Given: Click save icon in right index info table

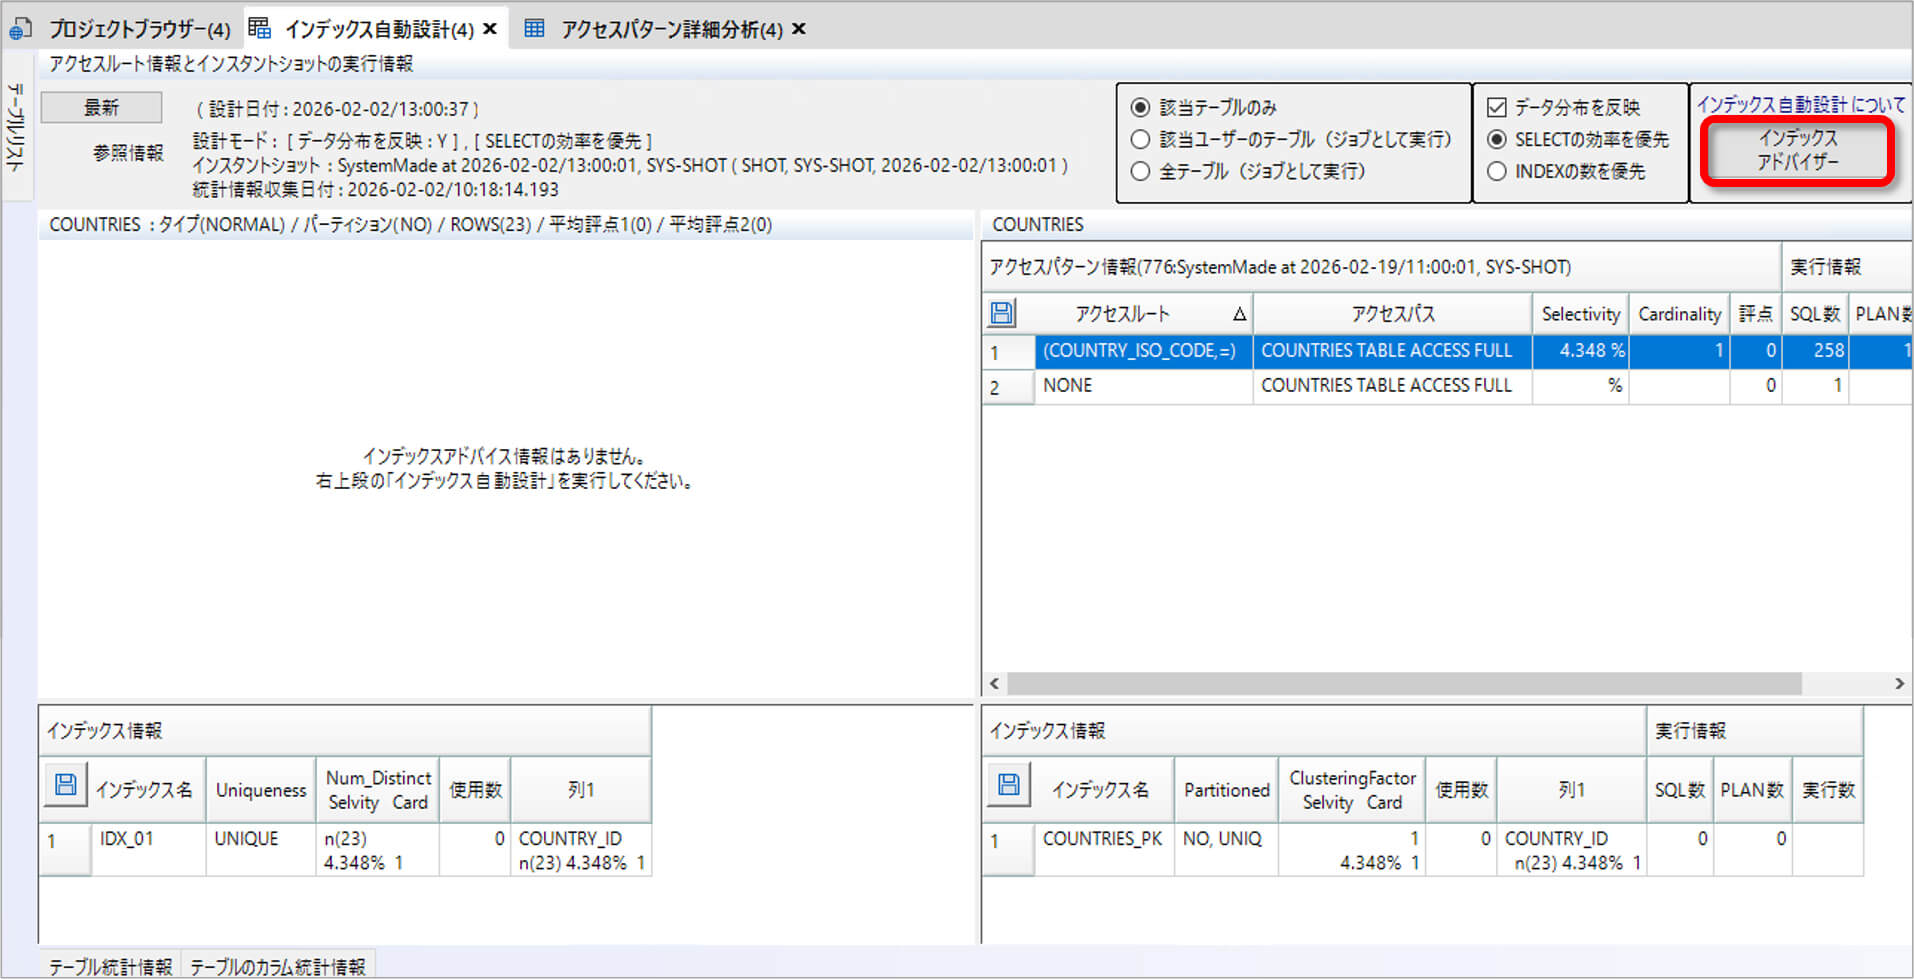Looking at the screenshot, I should [1008, 786].
